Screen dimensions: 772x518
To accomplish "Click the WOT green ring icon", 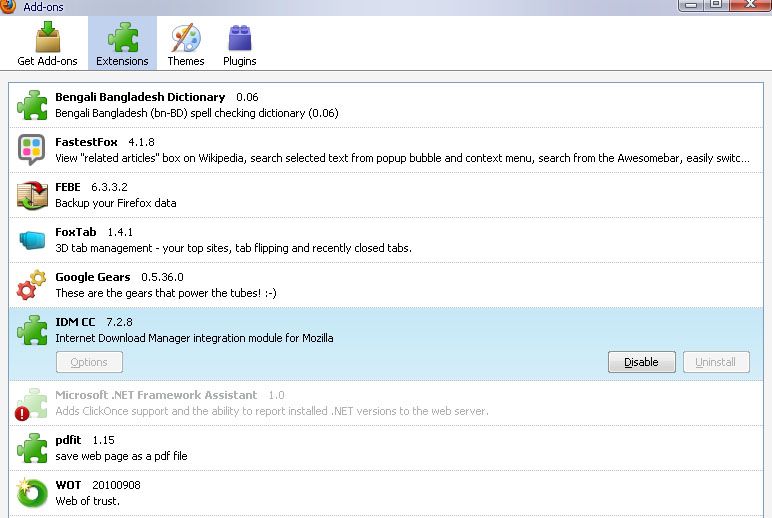I will 32,492.
